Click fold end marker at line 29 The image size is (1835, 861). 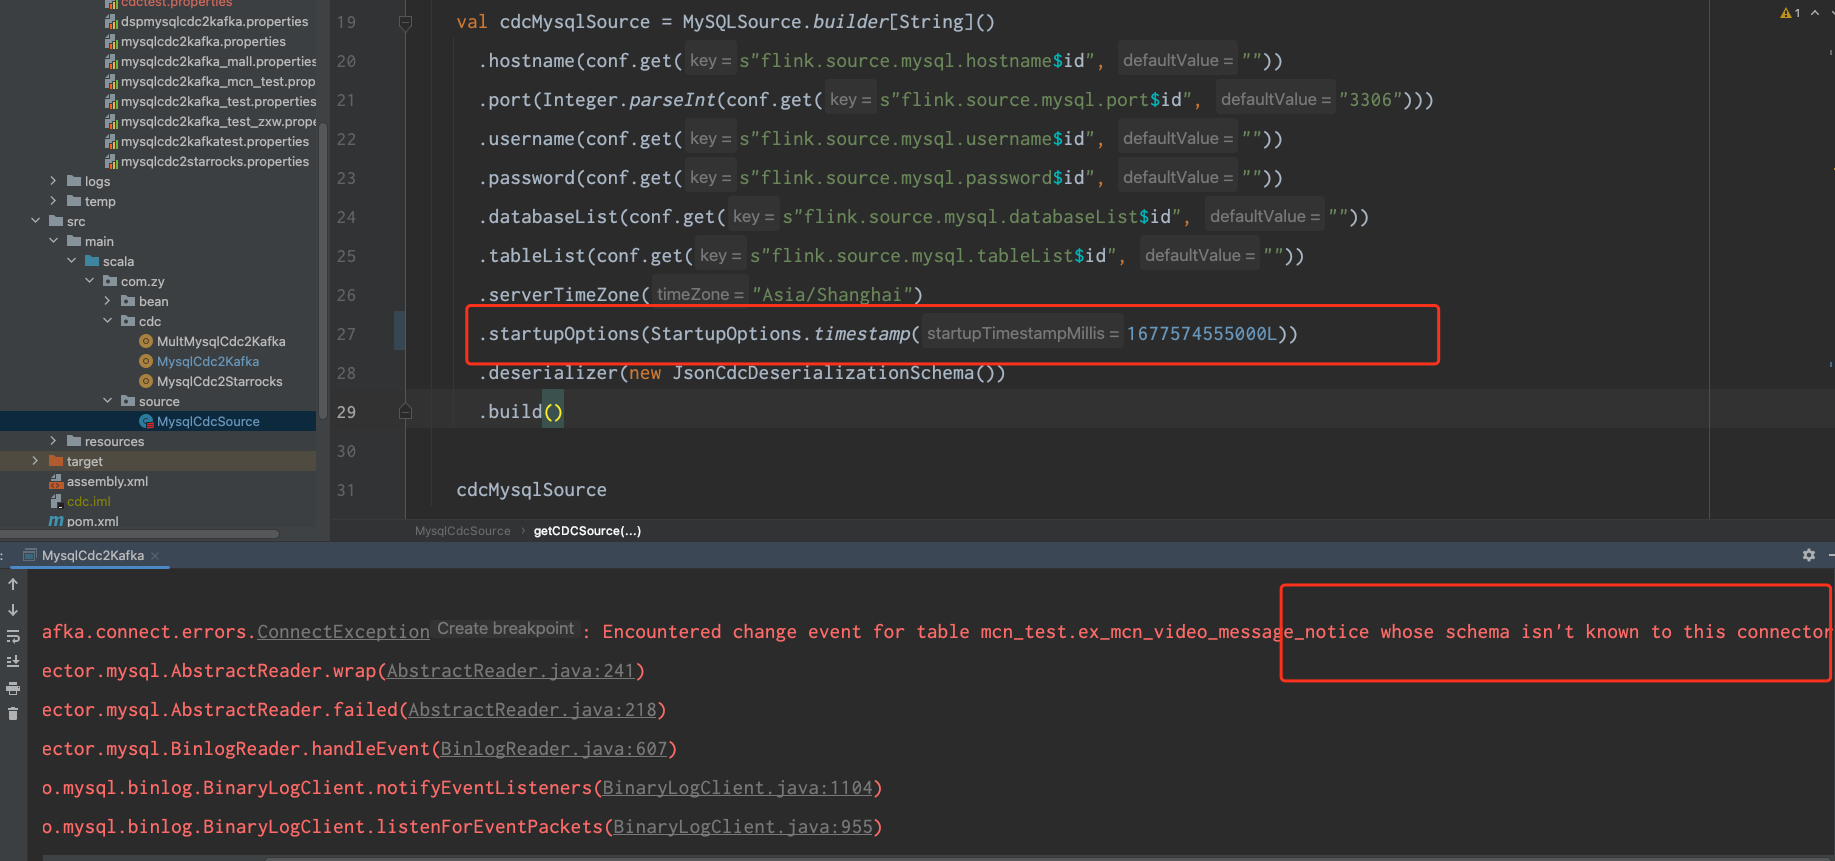(x=405, y=411)
